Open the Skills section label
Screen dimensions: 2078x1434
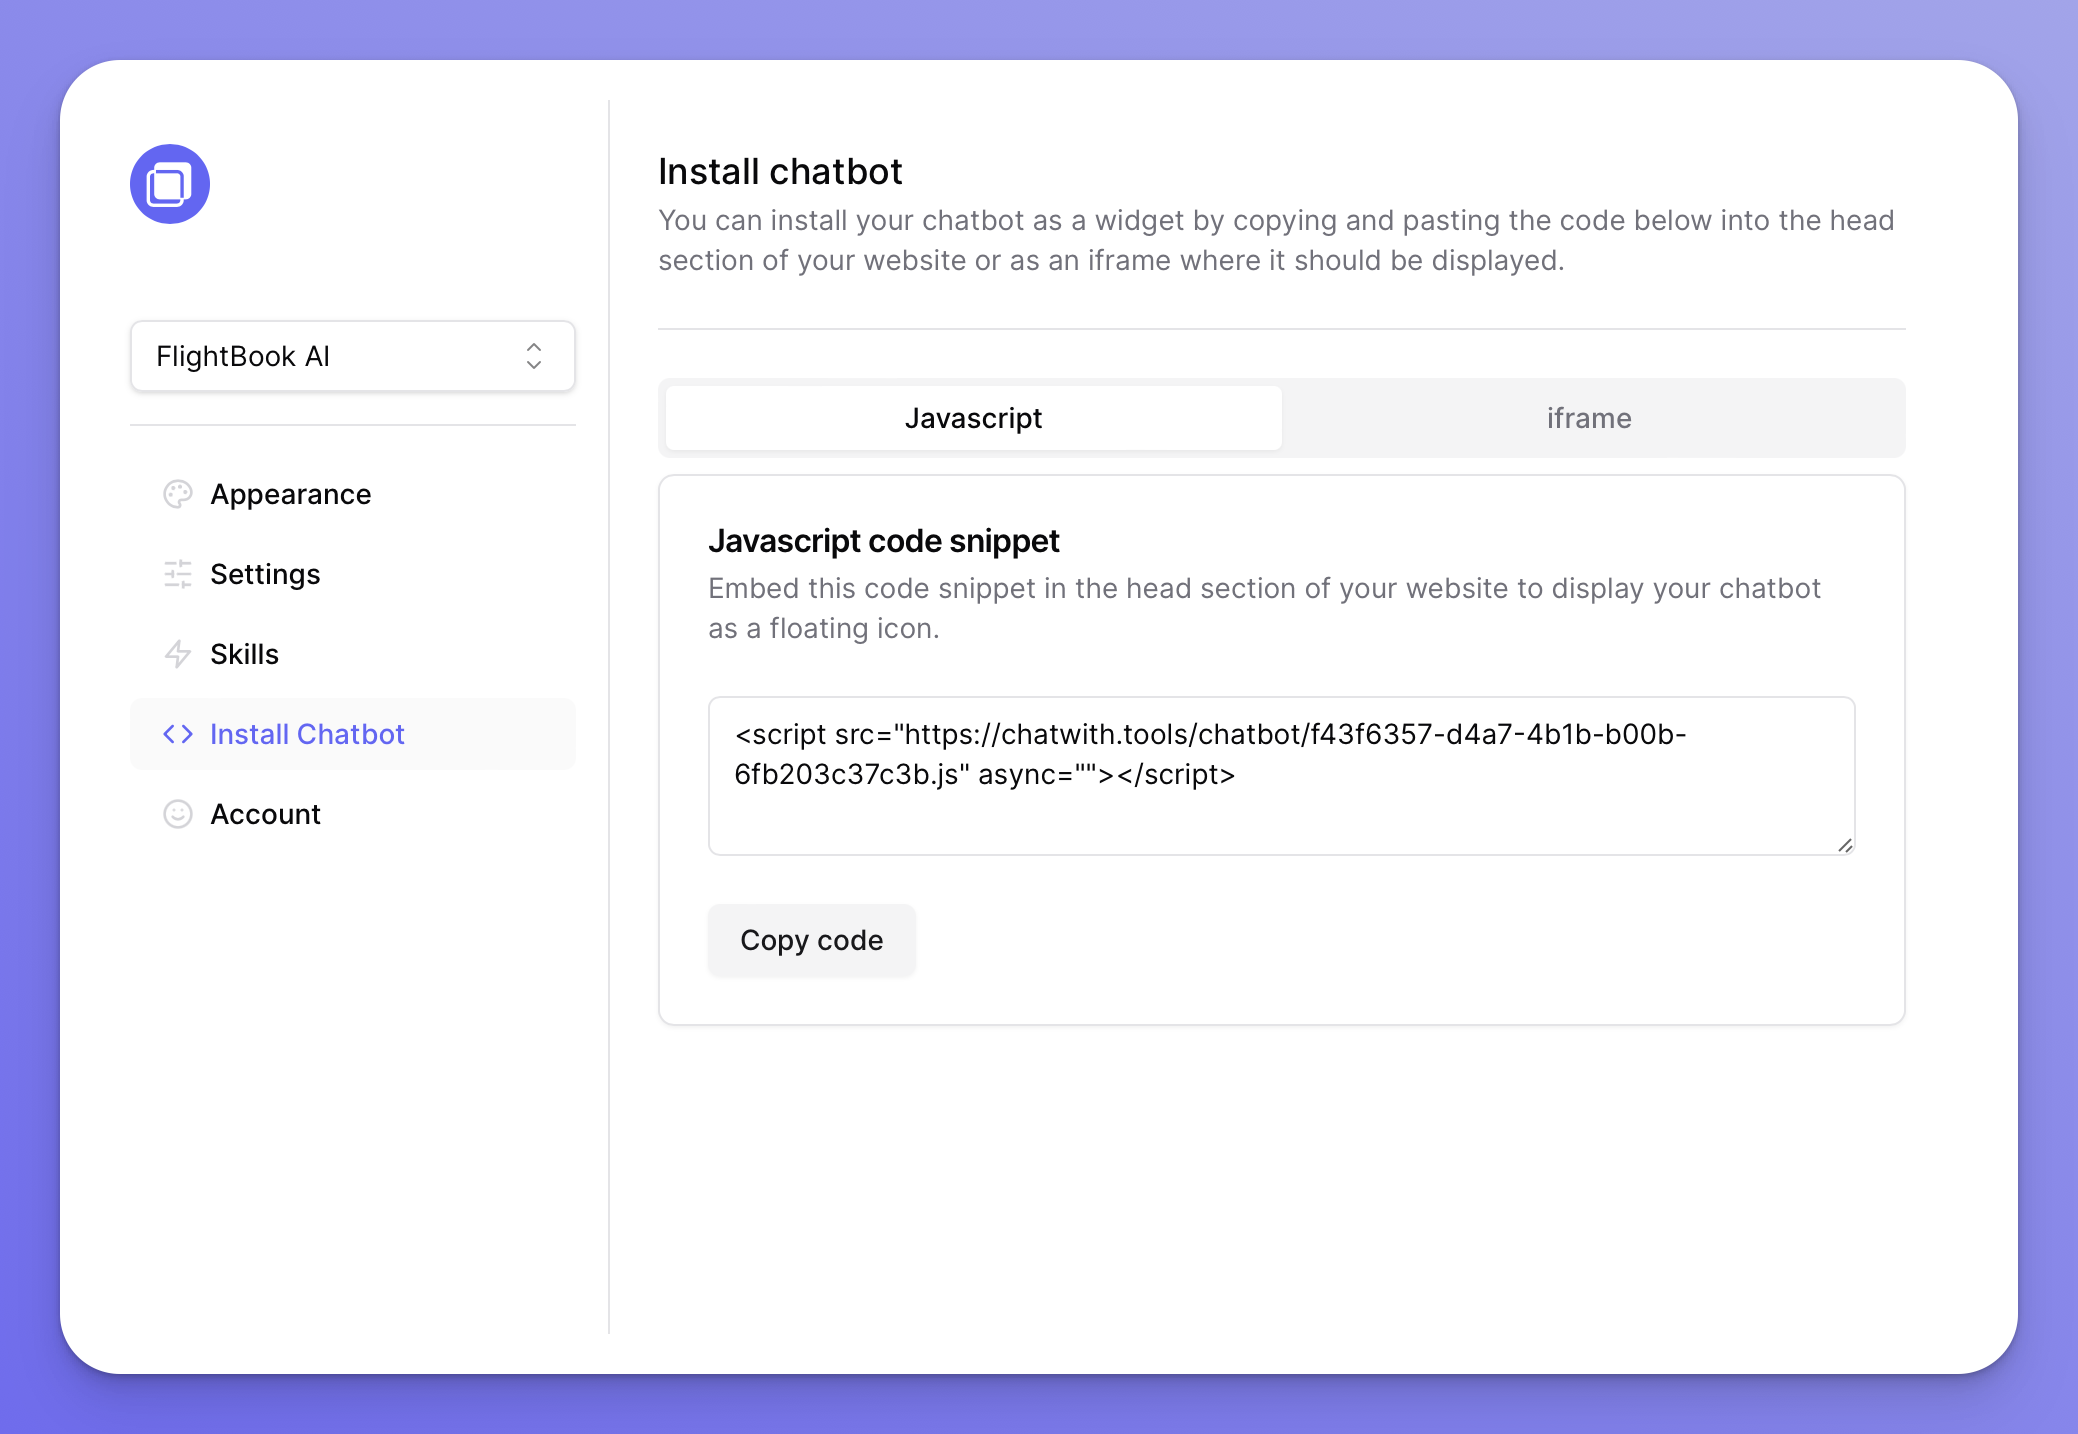click(244, 654)
